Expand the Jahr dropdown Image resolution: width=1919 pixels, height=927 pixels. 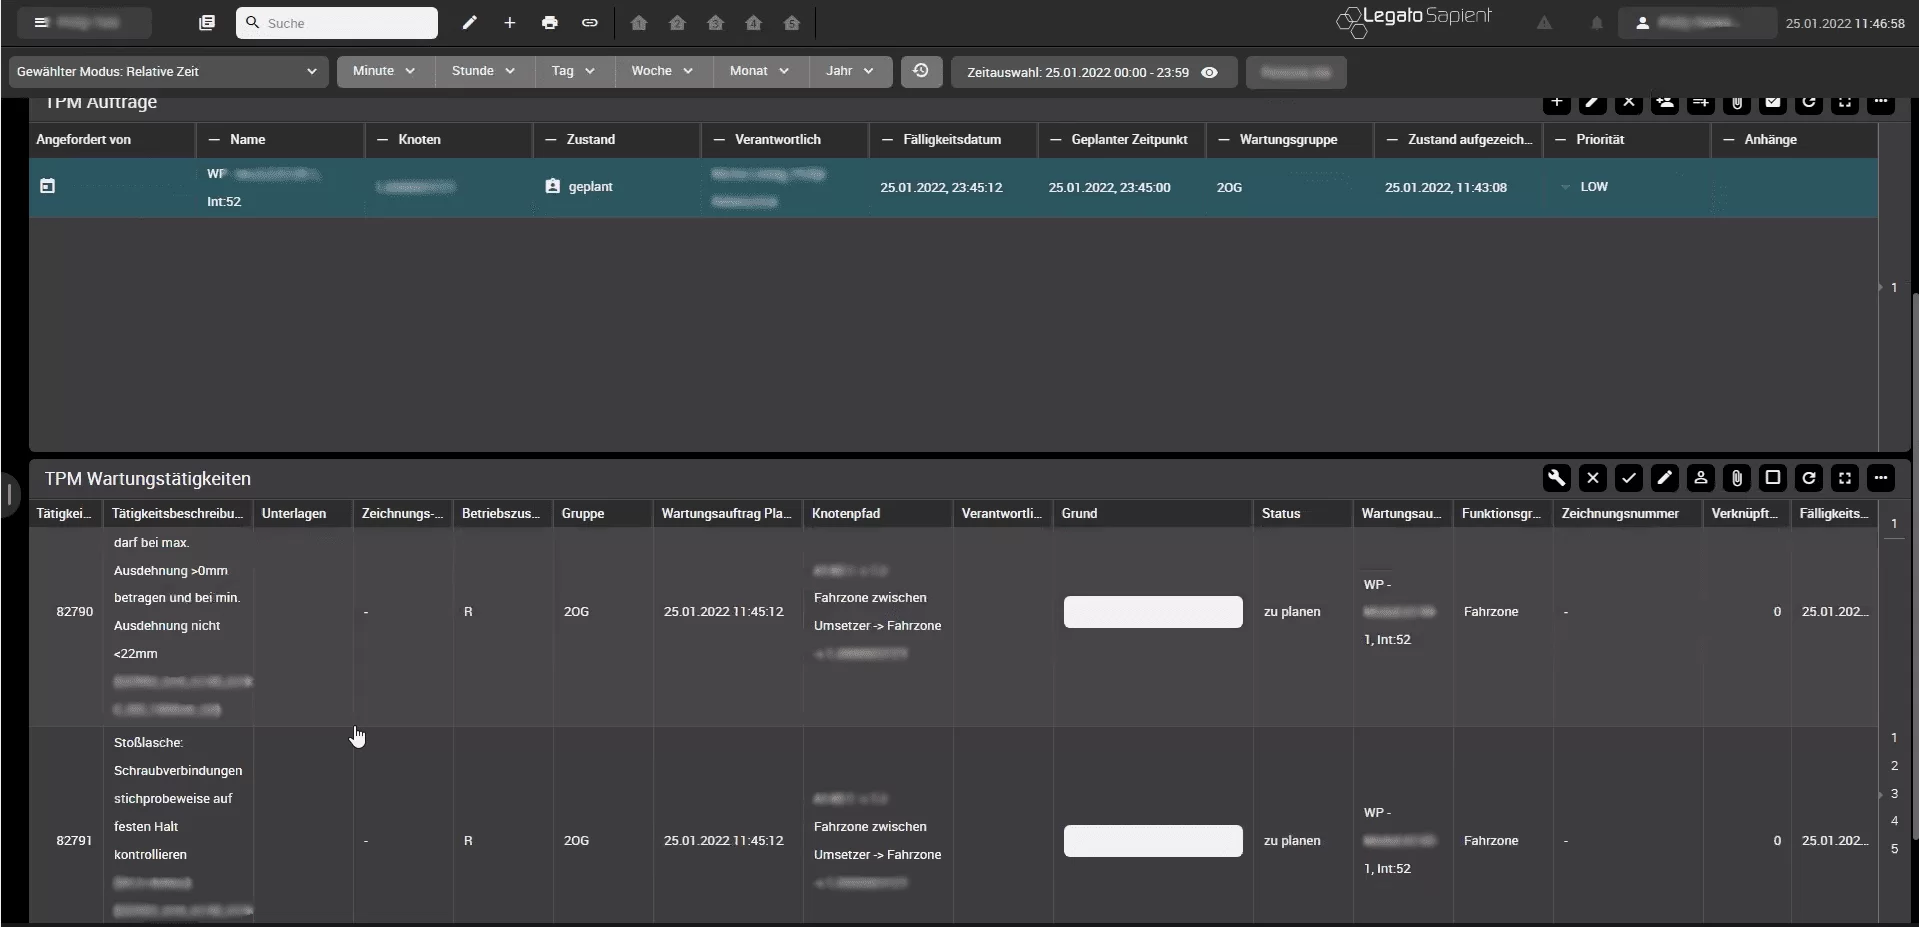pos(851,71)
